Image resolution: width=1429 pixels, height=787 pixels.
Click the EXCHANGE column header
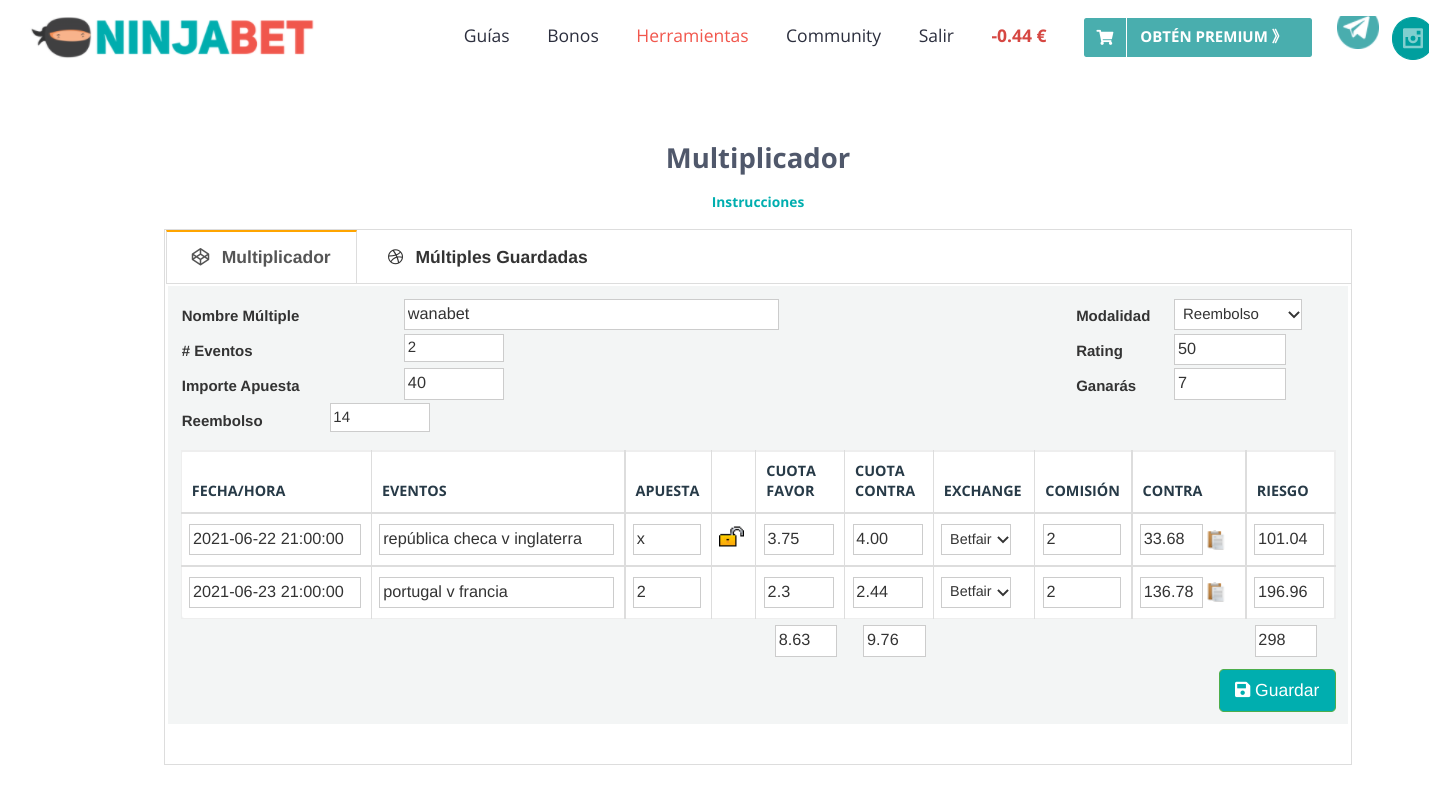click(983, 491)
